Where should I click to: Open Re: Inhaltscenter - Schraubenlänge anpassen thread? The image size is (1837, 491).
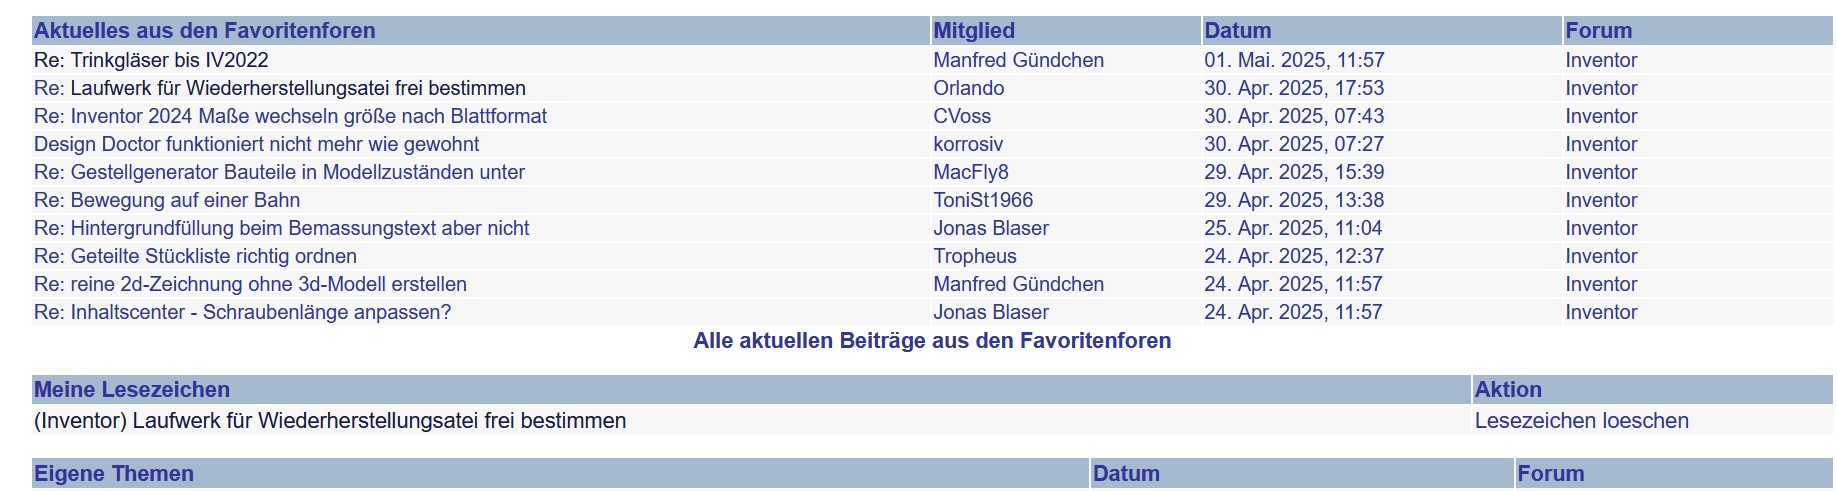click(x=242, y=312)
